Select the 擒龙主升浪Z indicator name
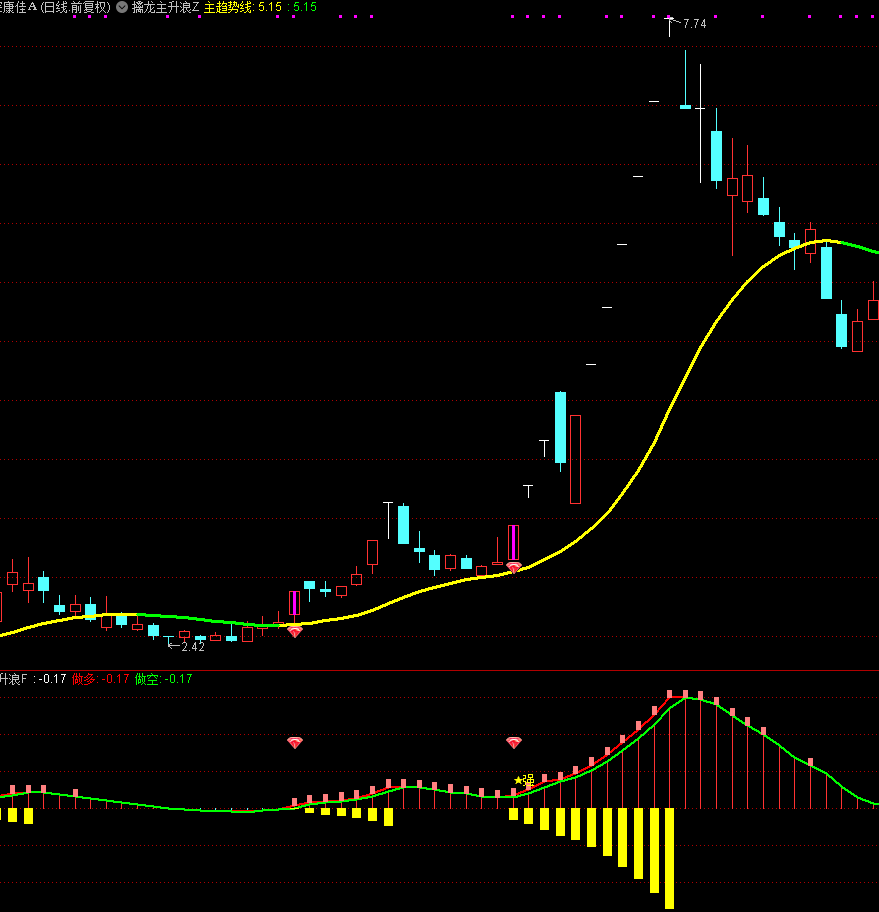 [x=165, y=7]
